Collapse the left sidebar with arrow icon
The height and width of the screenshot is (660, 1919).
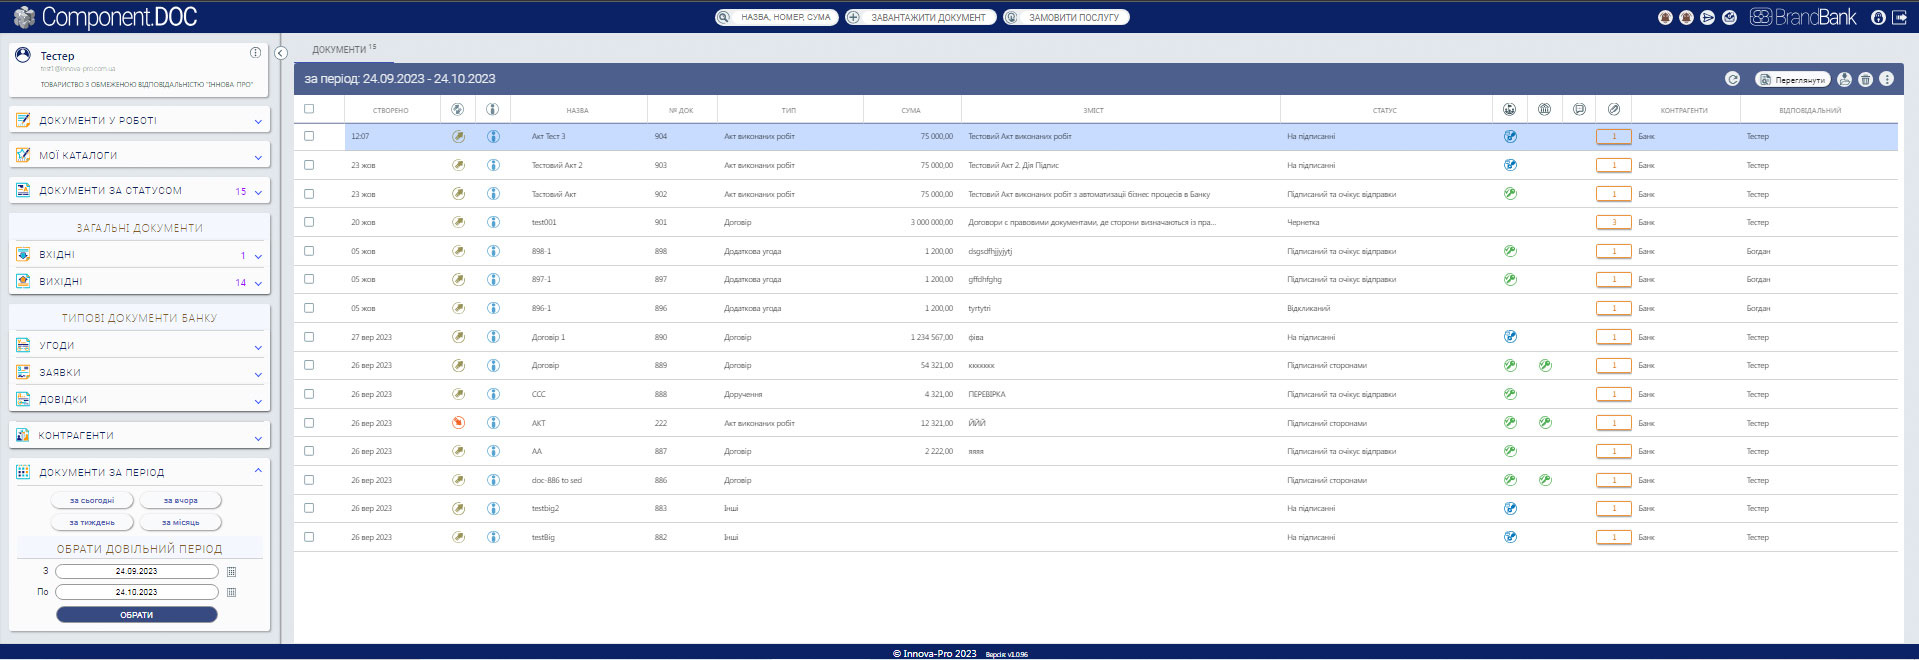click(281, 53)
